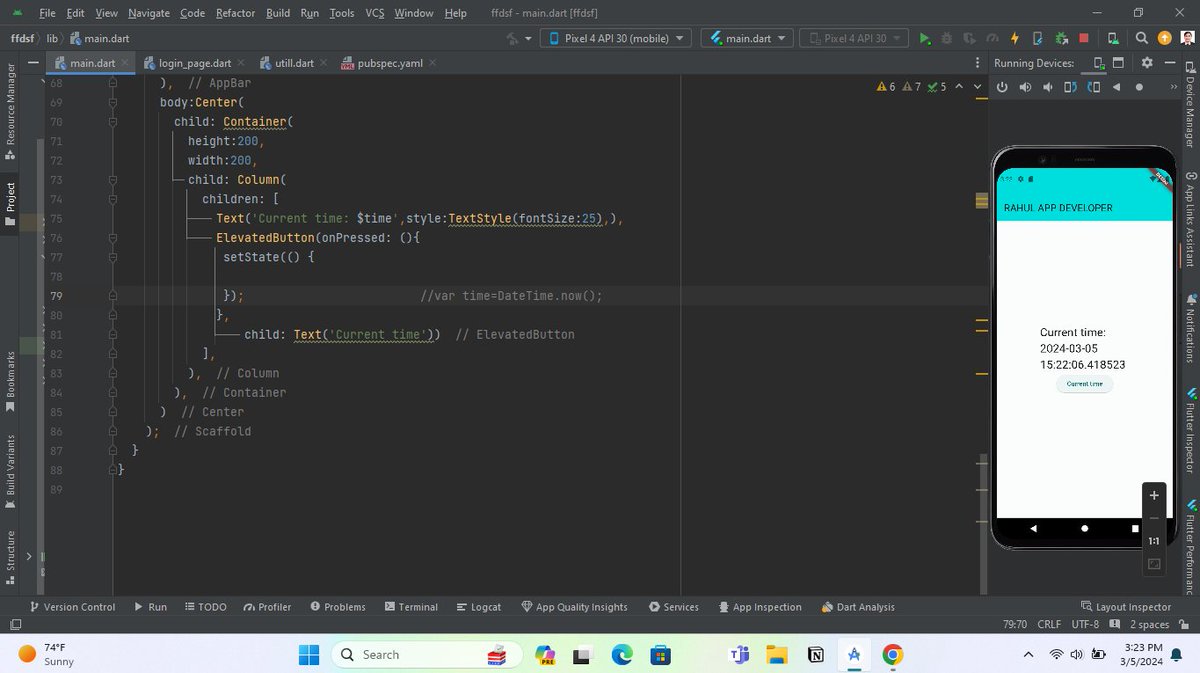1200x673 pixels.
Task: Click the UTF-8 encoding status entry
Action: point(1085,625)
